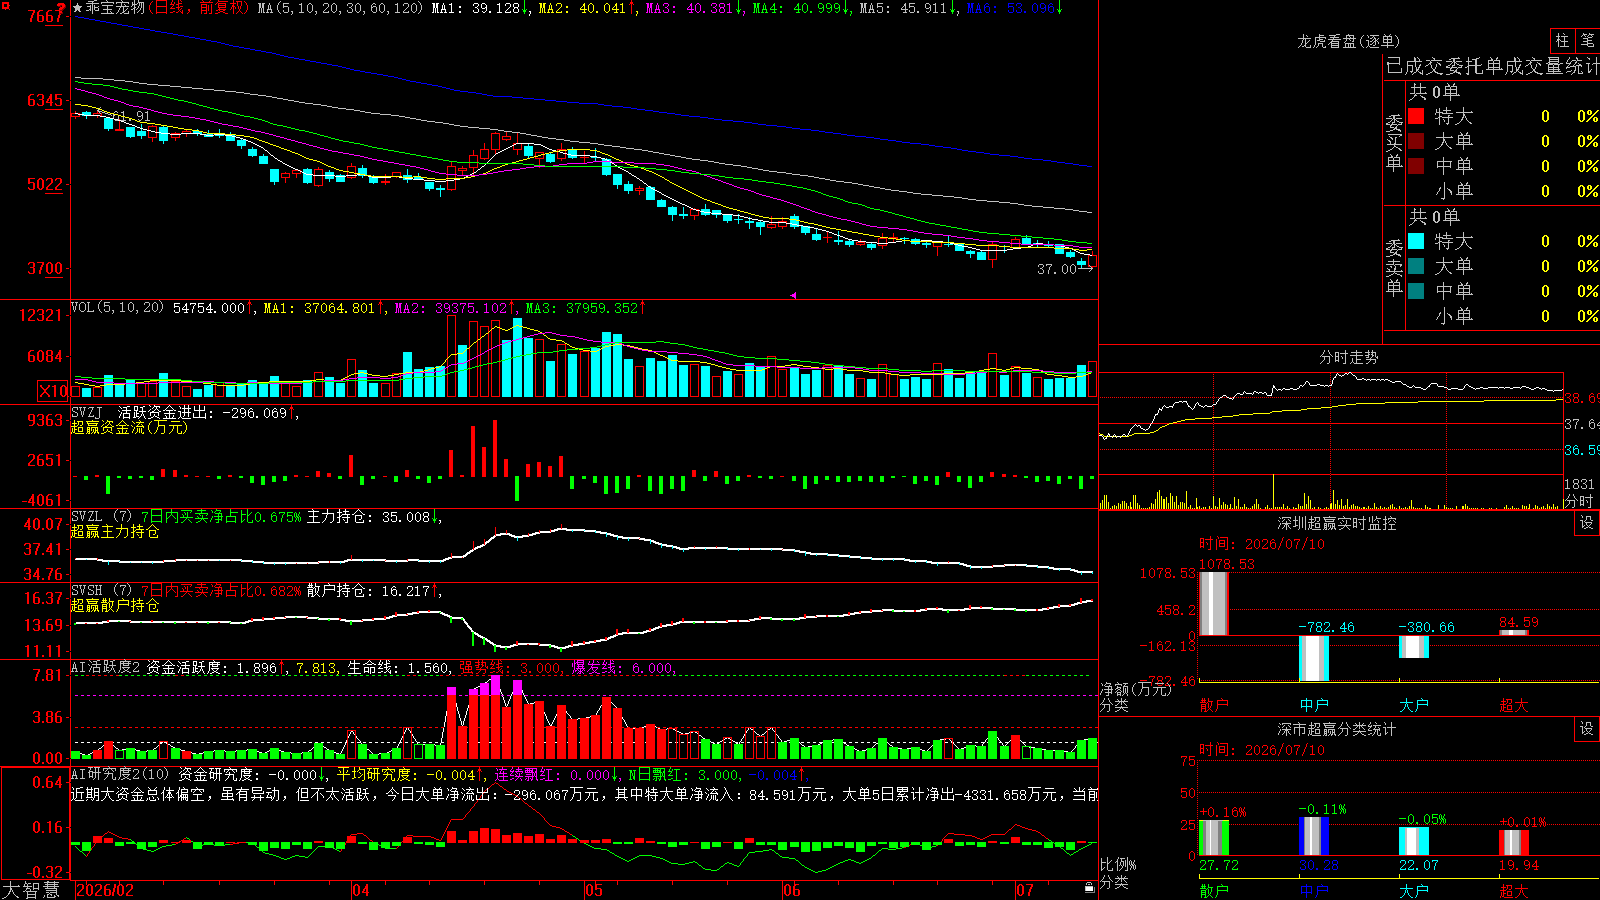Select the 07 month timeline marker
This screenshot has width=1600, height=900.
point(1025,890)
